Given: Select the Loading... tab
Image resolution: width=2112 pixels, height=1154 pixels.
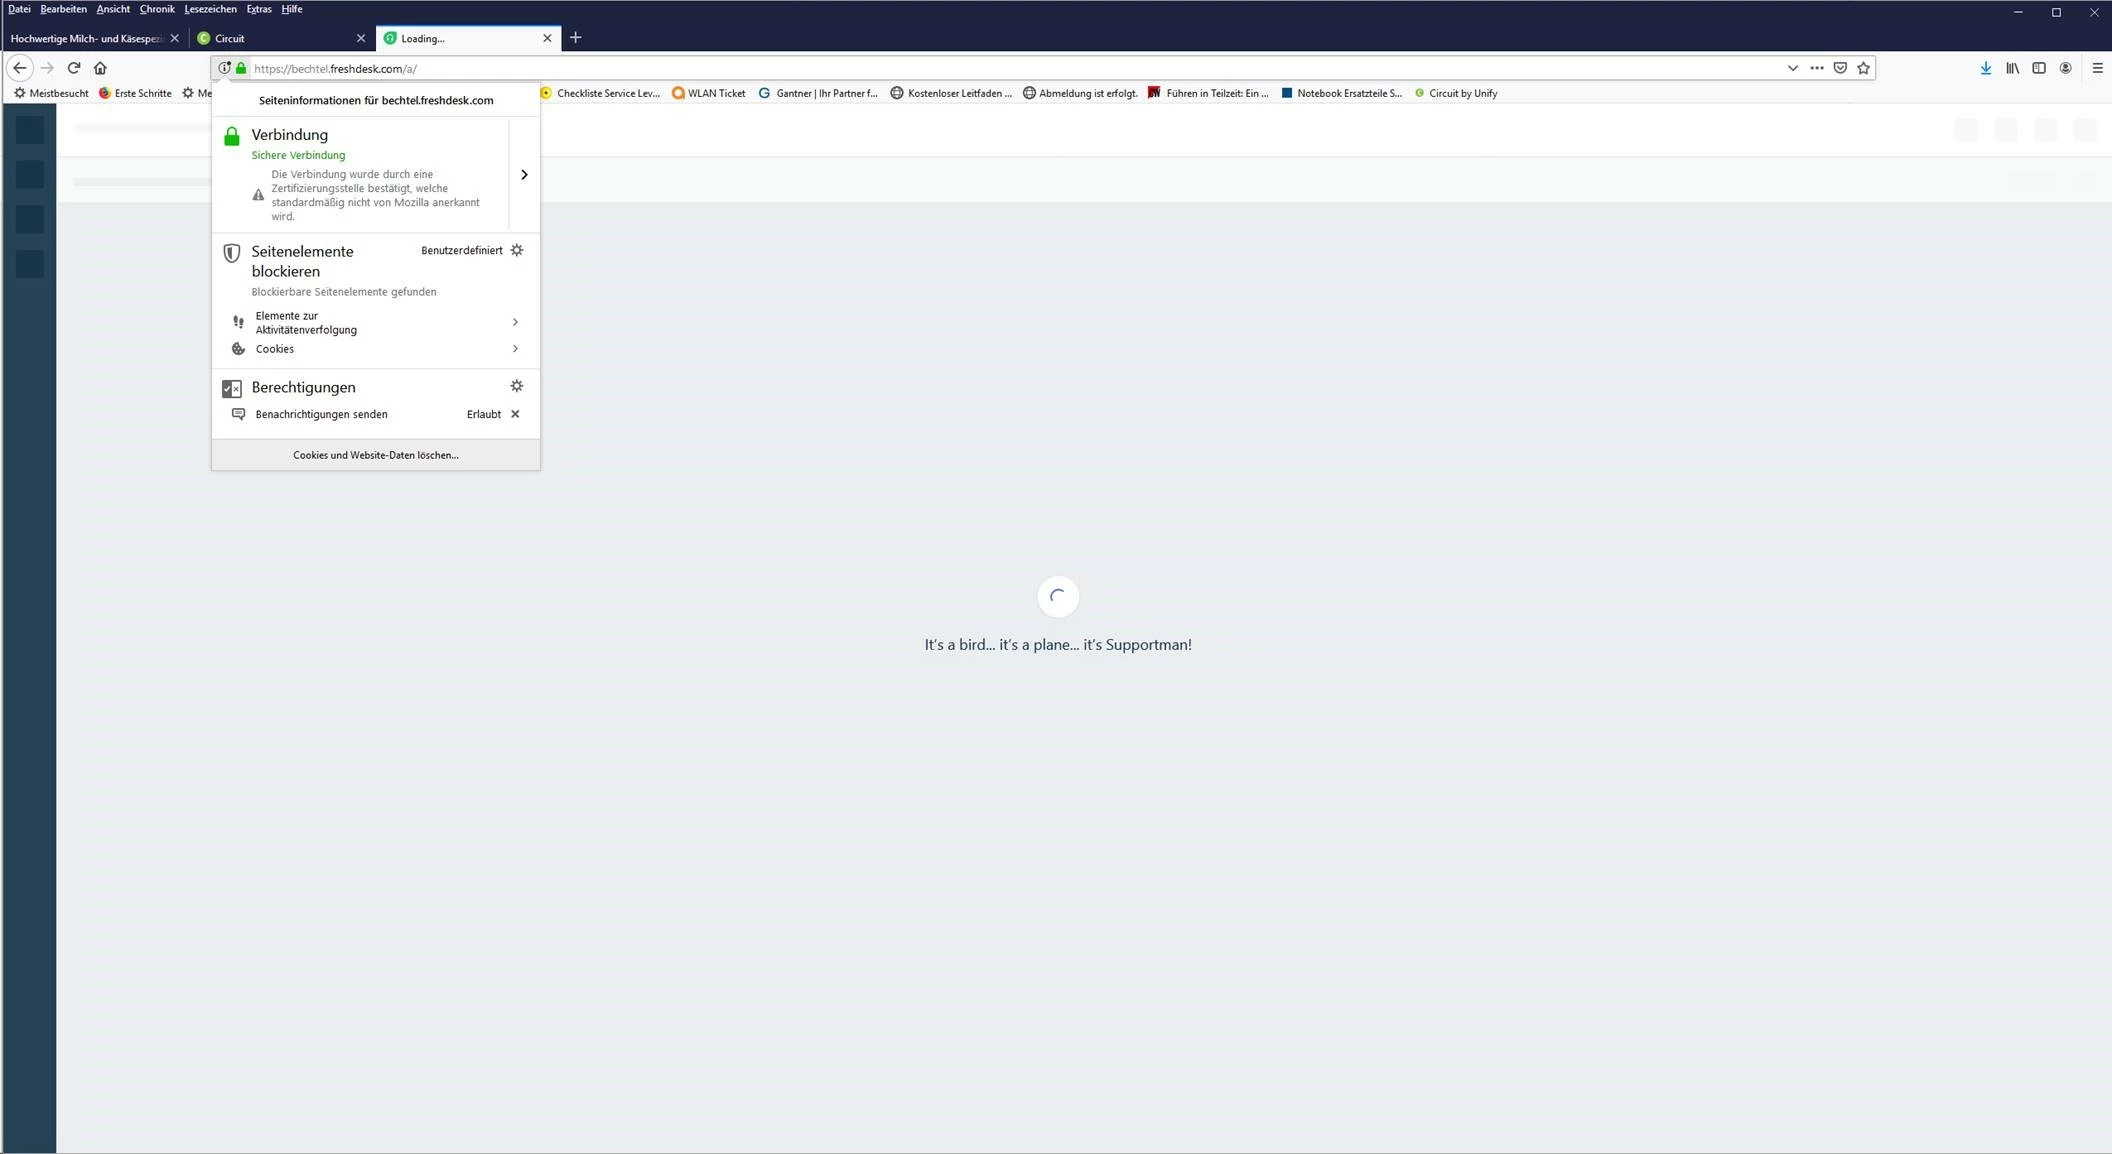Looking at the screenshot, I should [466, 38].
